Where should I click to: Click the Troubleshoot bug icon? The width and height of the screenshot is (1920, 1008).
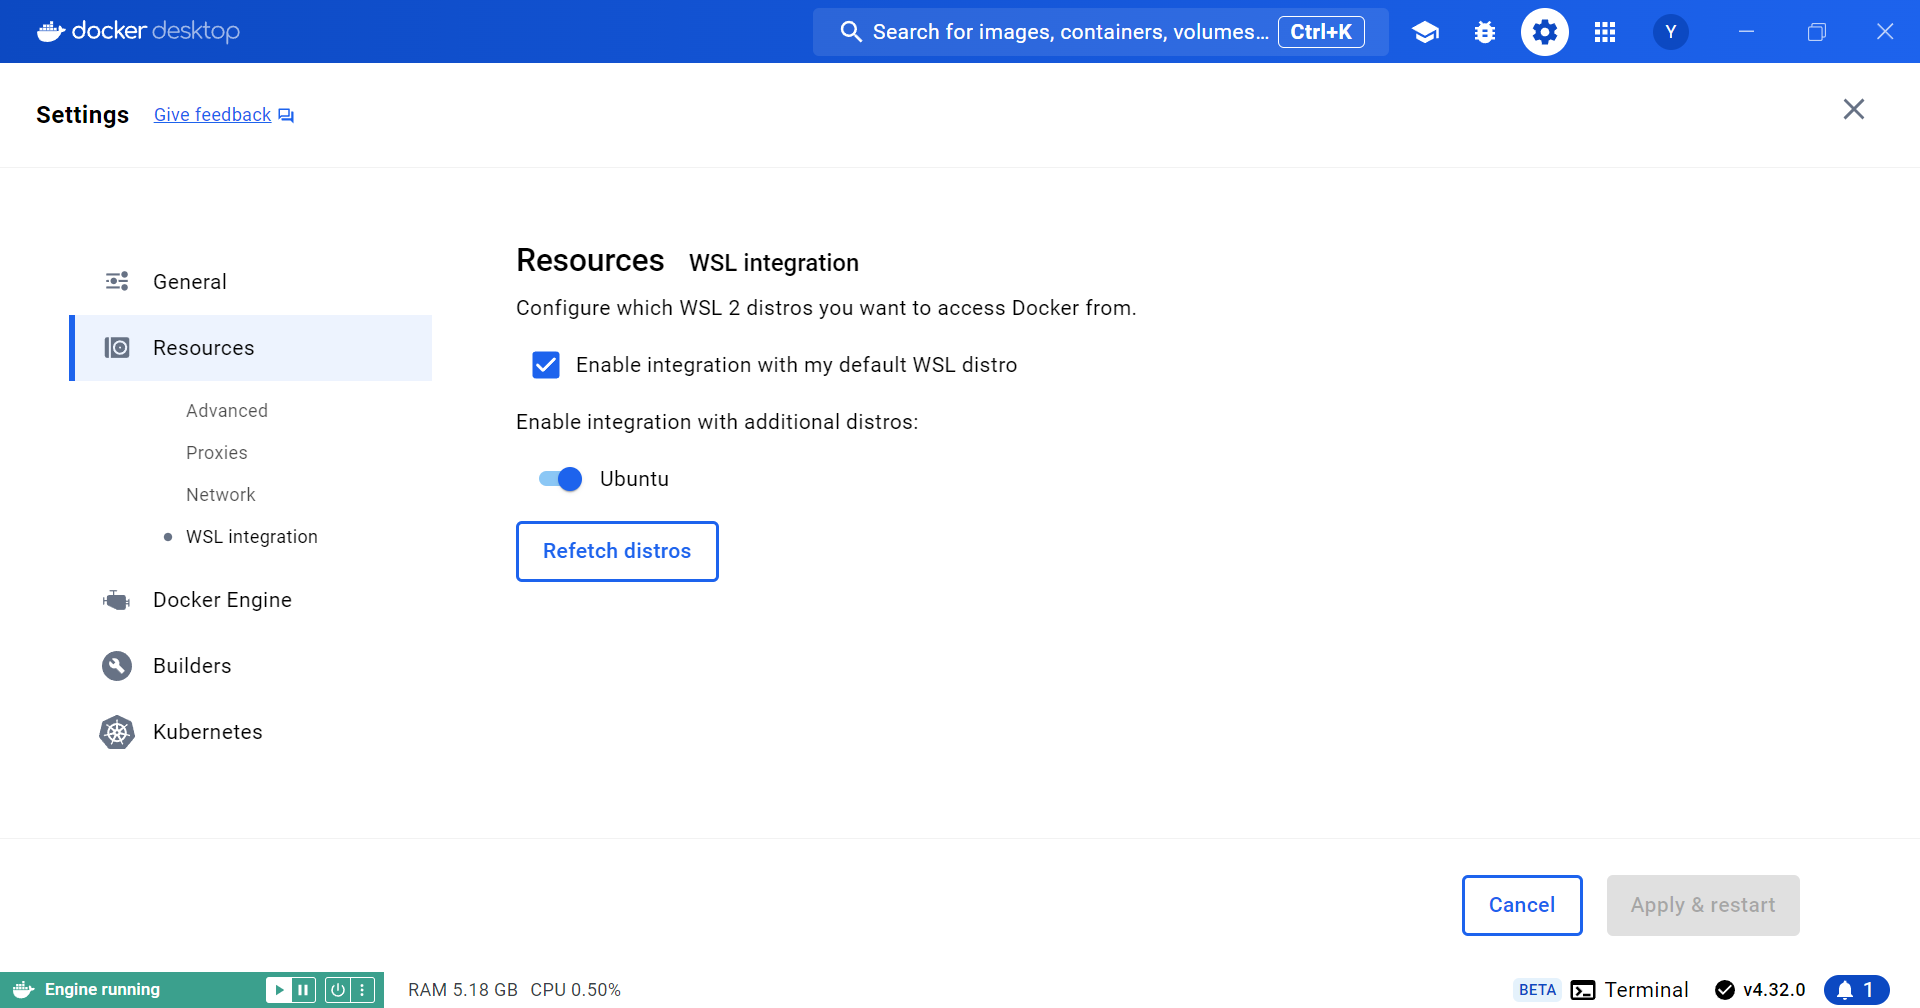1485,32
